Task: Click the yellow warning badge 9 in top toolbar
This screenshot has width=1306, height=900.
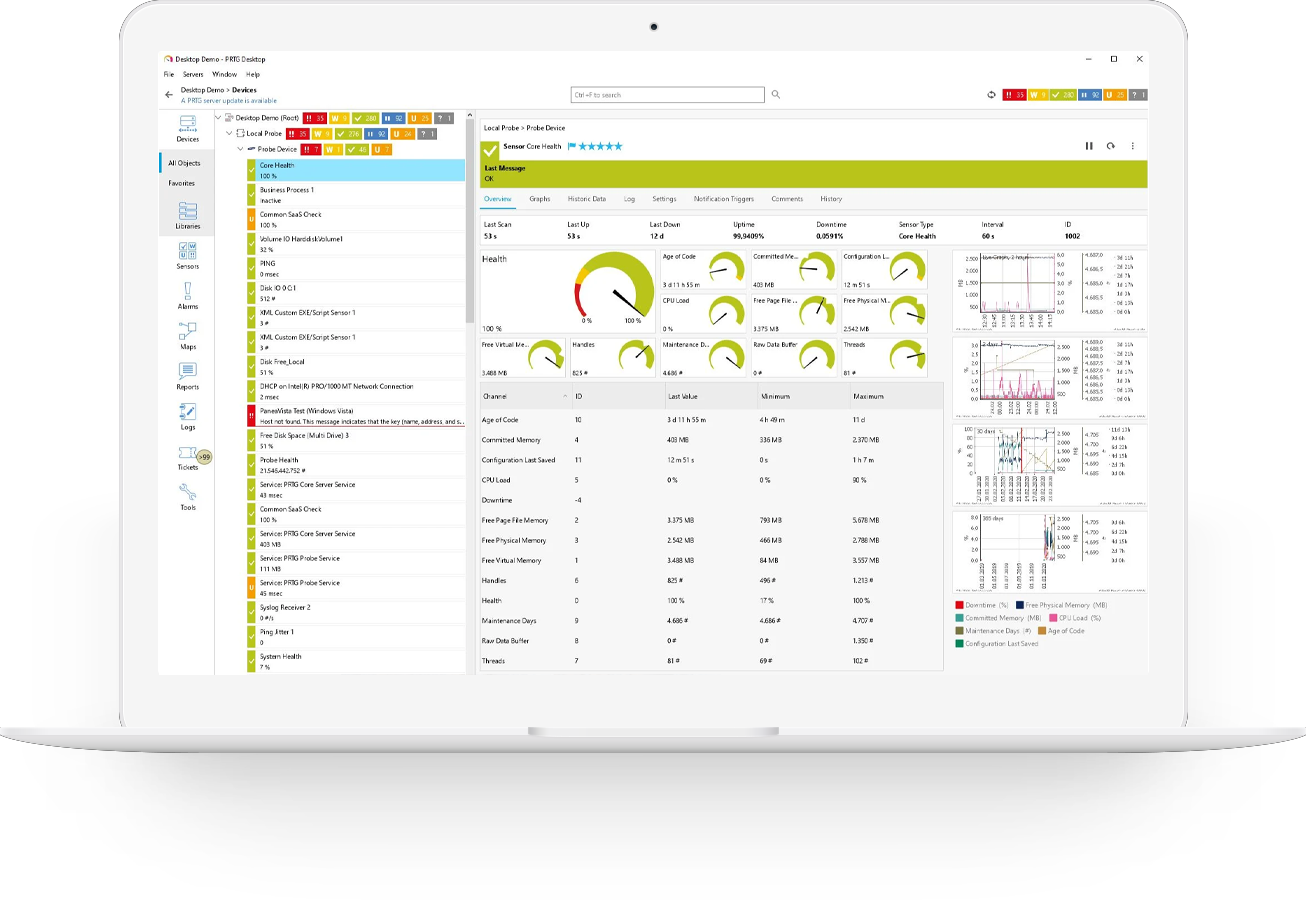Action: (1038, 94)
